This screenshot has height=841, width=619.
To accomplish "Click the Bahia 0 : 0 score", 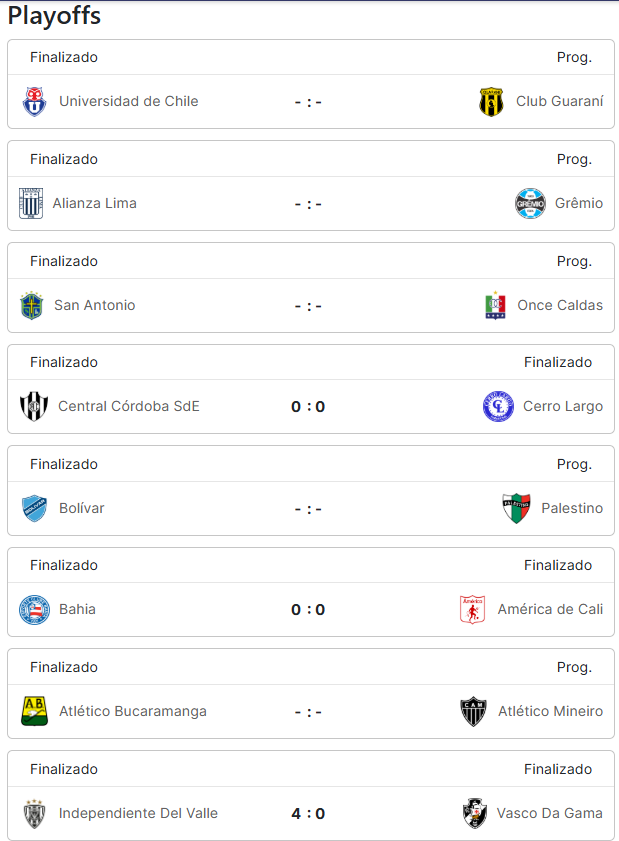I will (308, 610).
